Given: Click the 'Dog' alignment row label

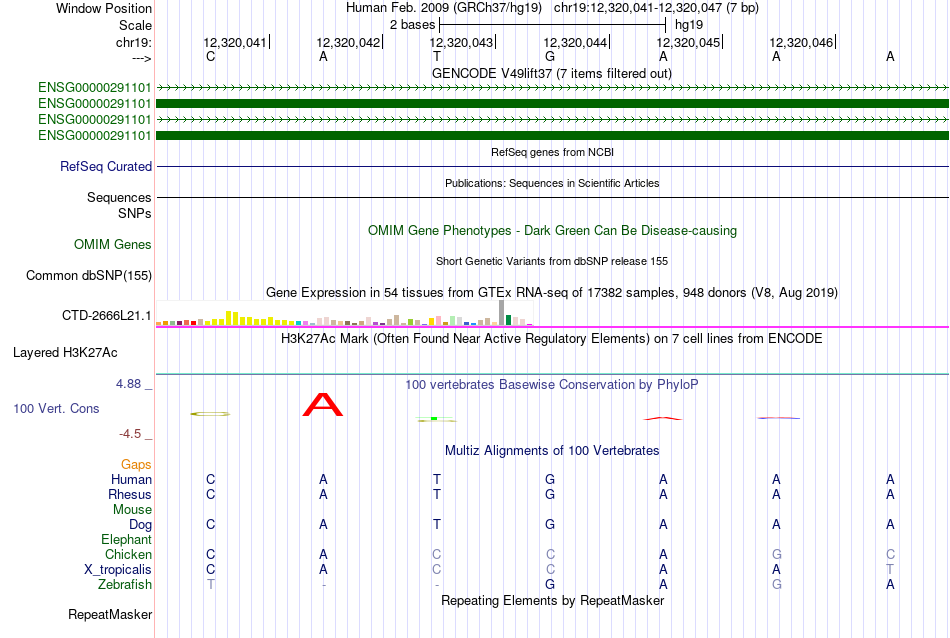Looking at the screenshot, I should tap(140, 525).
